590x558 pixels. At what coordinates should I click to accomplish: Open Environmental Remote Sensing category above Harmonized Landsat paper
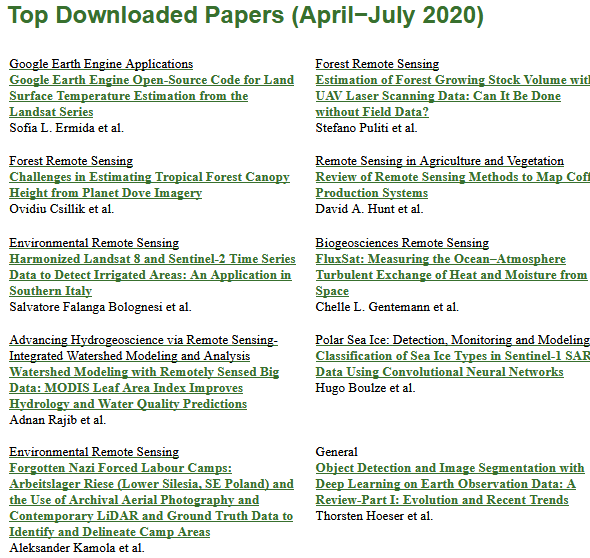coord(94,243)
